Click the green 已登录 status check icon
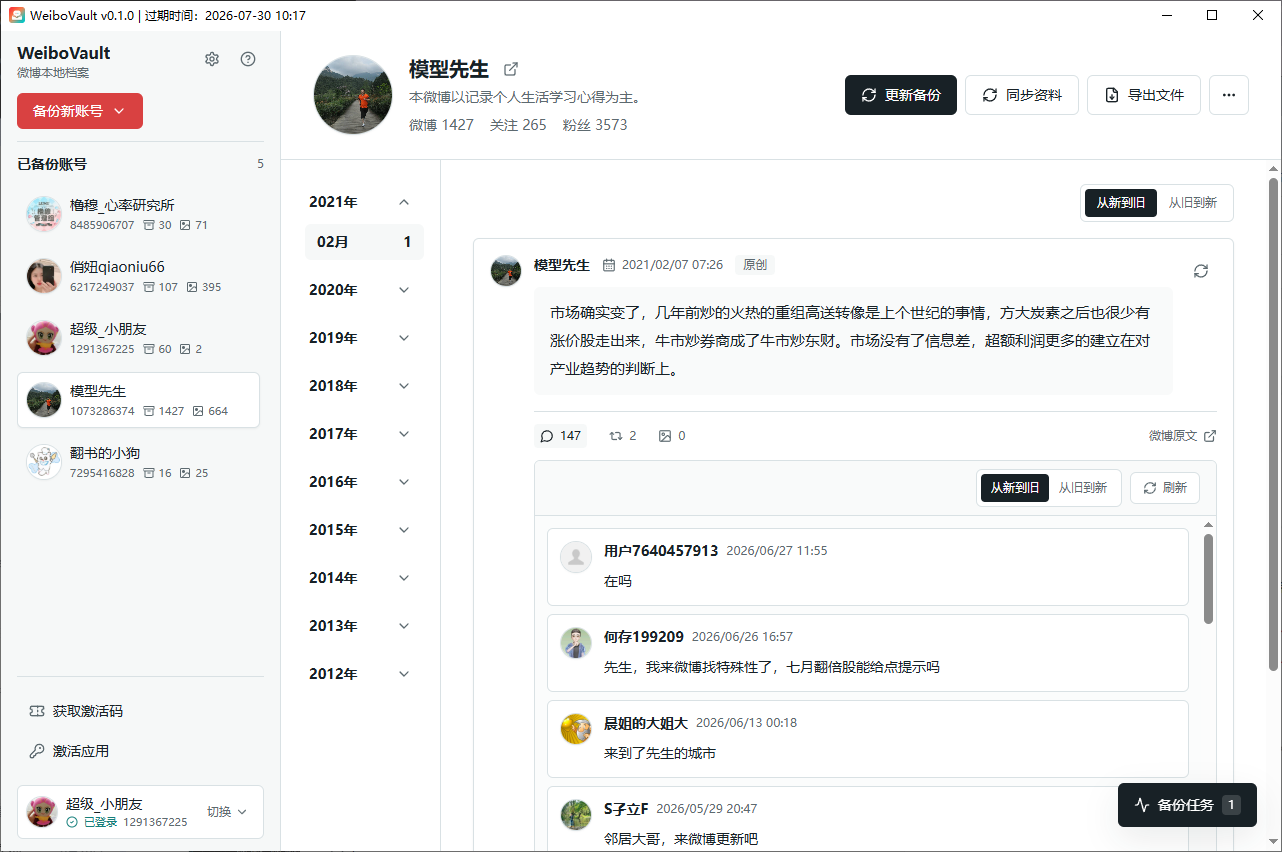This screenshot has width=1282, height=852. coord(72,822)
